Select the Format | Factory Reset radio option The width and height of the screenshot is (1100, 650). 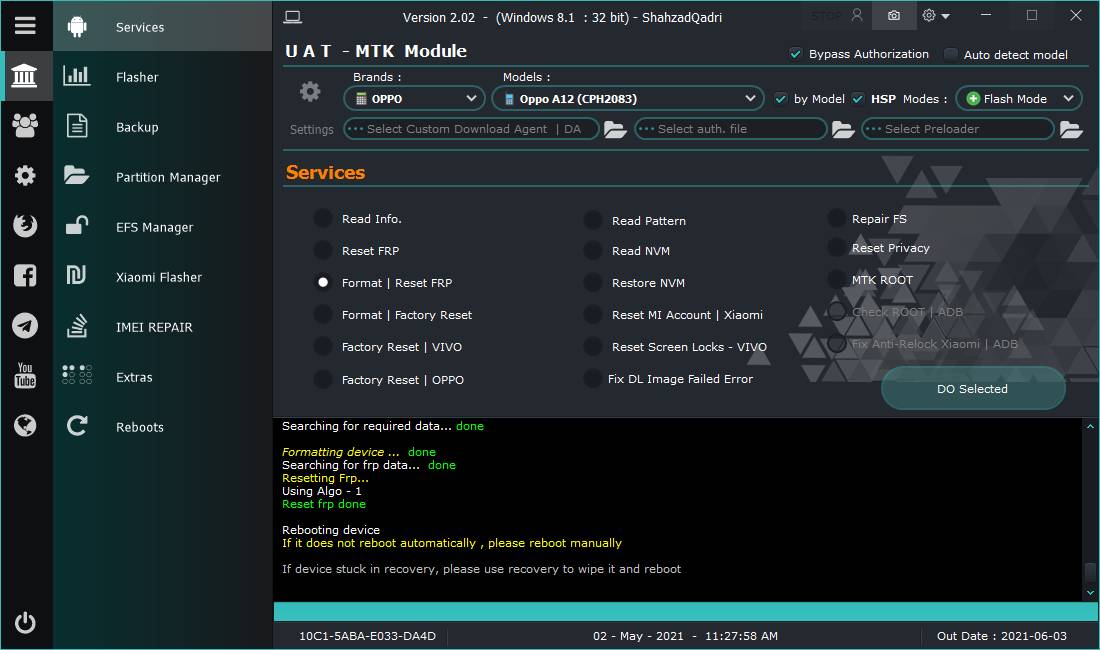click(323, 315)
